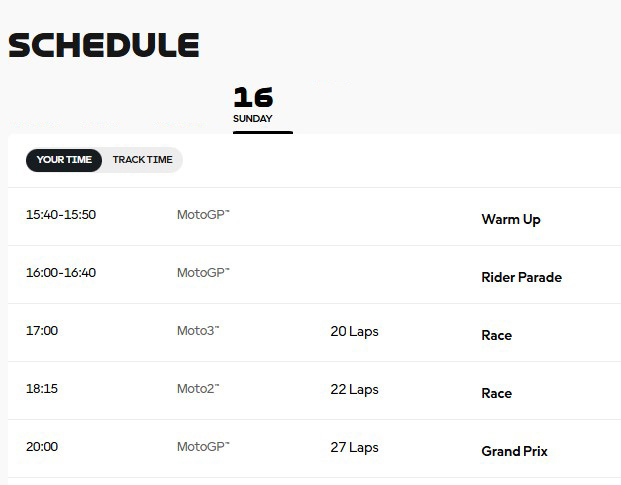Click the 17:00 start time

(x=42, y=331)
